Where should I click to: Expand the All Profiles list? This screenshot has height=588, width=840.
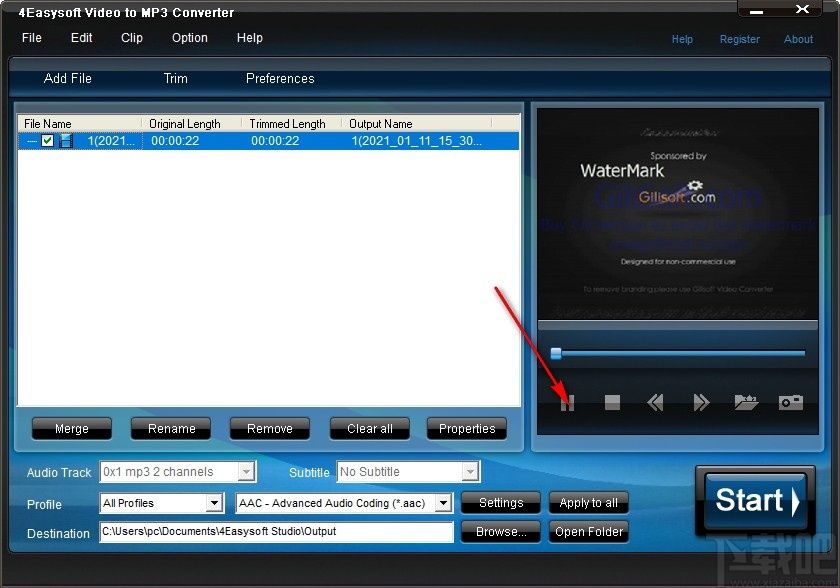pos(215,503)
